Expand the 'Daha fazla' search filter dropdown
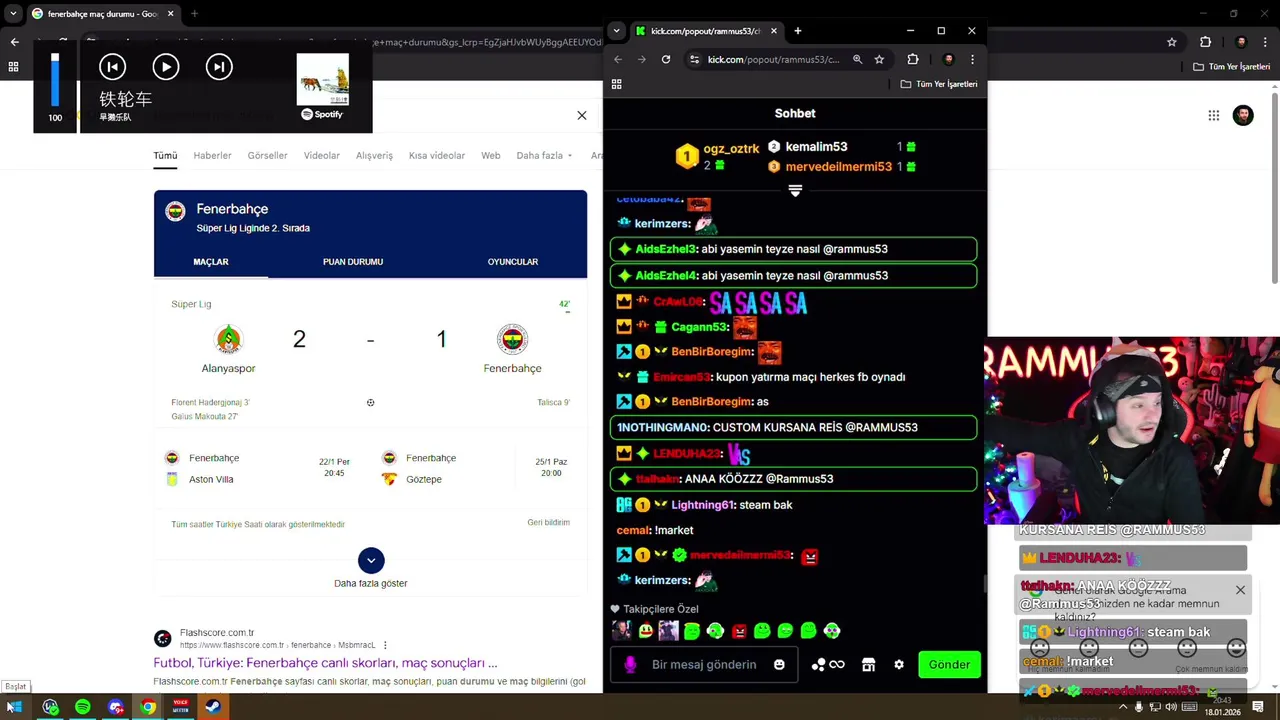The height and width of the screenshot is (720, 1280). 544,155
